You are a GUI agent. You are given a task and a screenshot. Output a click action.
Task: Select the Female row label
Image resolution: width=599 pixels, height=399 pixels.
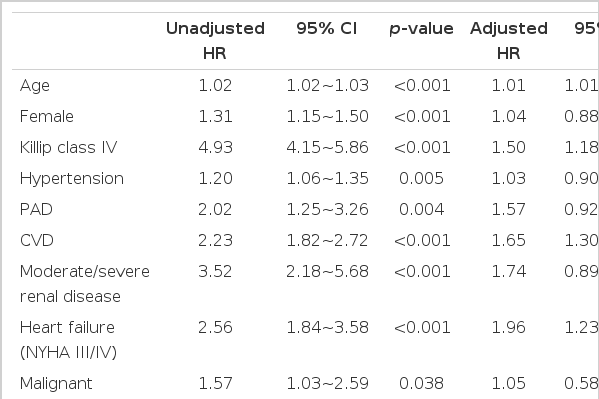47,117
